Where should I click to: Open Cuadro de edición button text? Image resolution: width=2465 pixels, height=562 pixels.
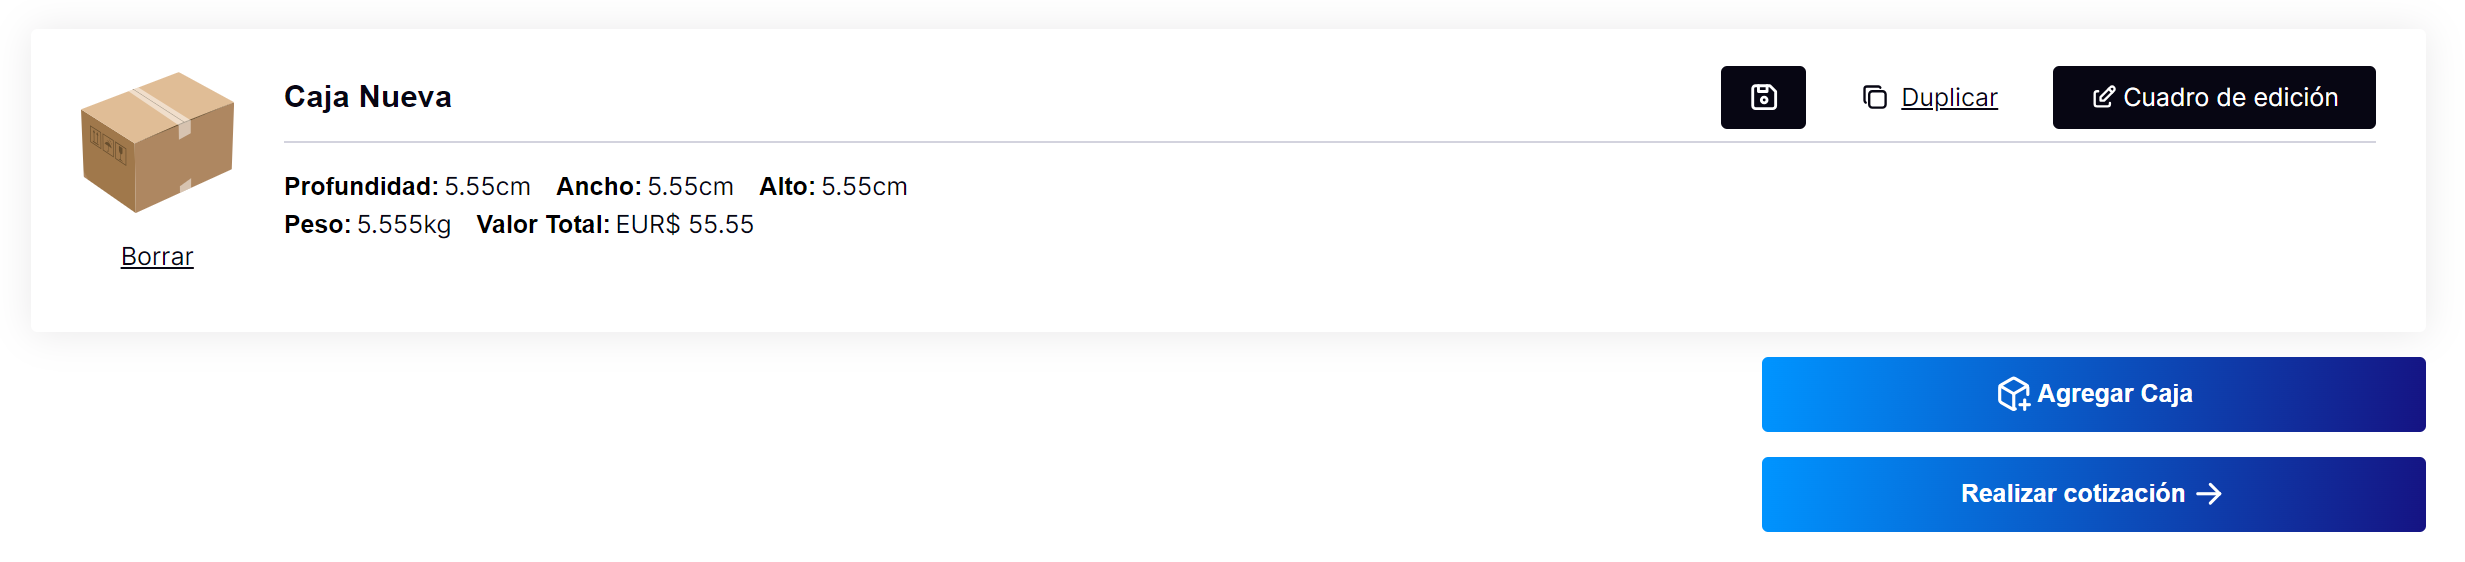pyautogui.click(x=2230, y=97)
